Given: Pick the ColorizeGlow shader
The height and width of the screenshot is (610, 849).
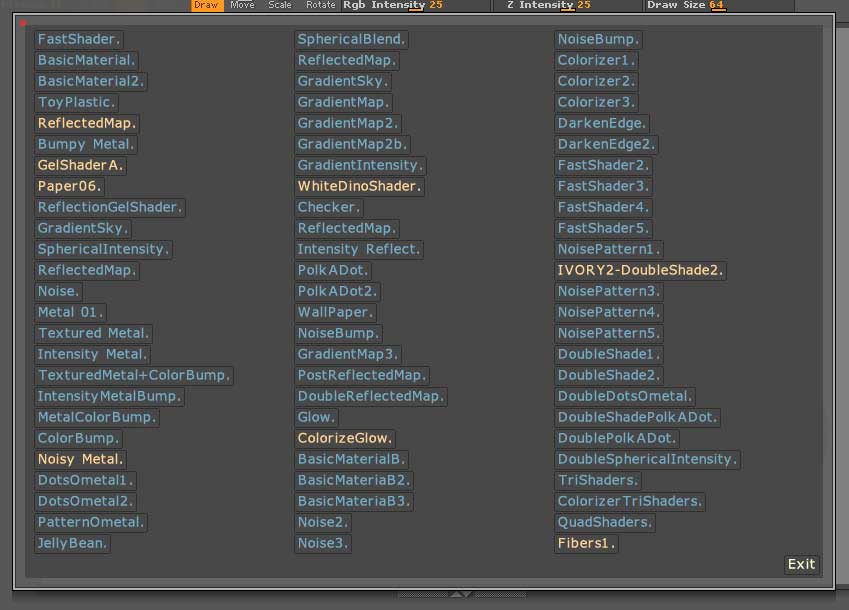Looking at the screenshot, I should point(345,439).
